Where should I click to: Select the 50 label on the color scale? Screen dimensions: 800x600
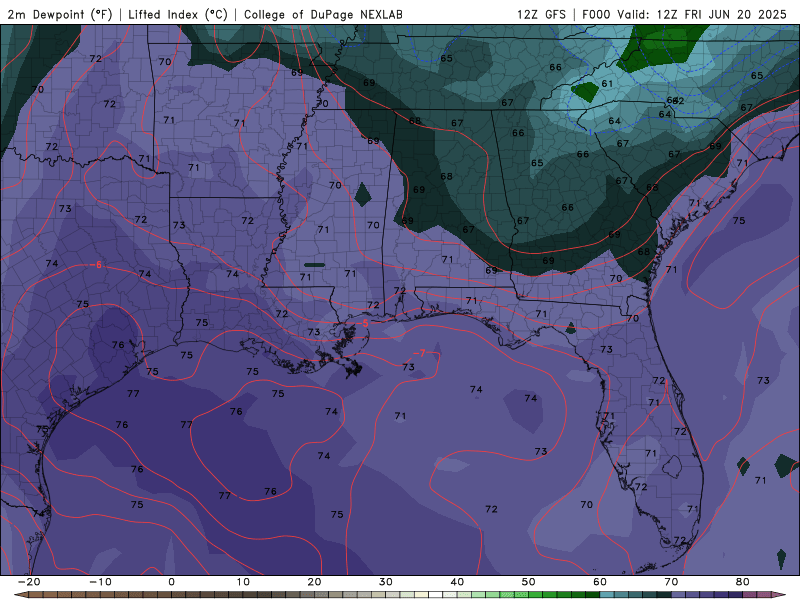pos(529,582)
